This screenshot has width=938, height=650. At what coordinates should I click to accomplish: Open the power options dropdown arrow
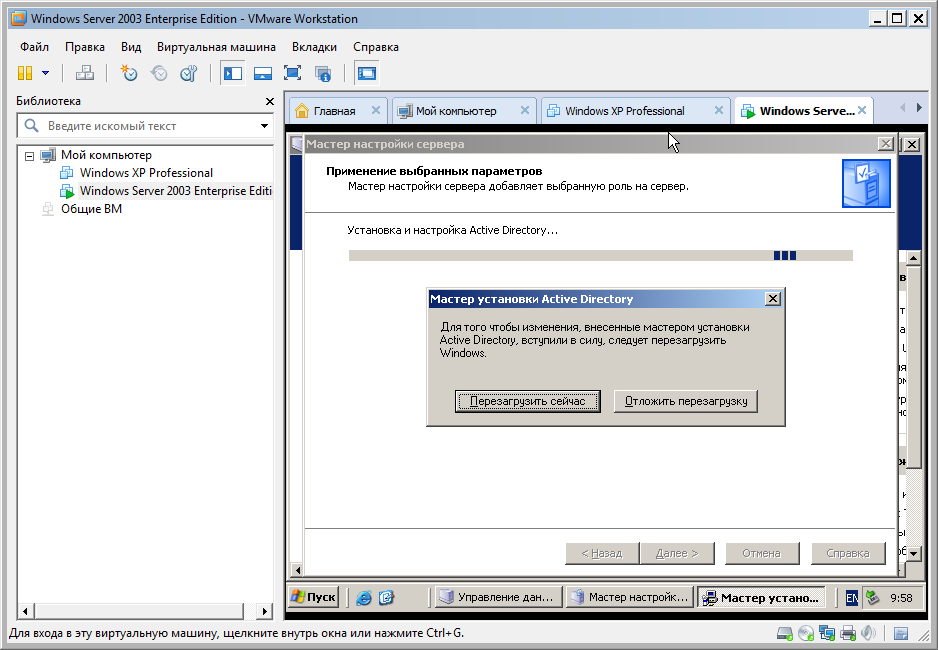(x=45, y=73)
